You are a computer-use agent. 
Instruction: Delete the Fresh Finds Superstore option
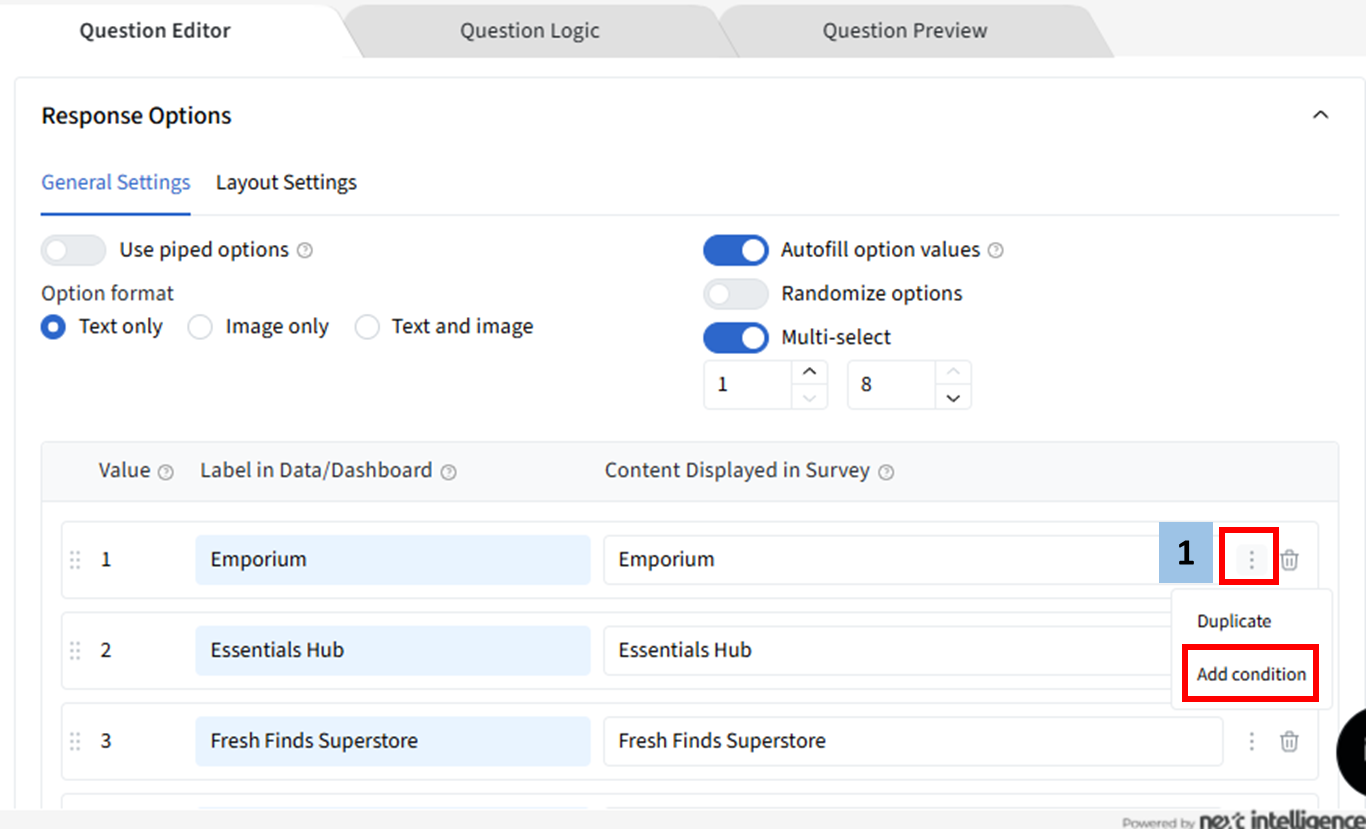1290,741
